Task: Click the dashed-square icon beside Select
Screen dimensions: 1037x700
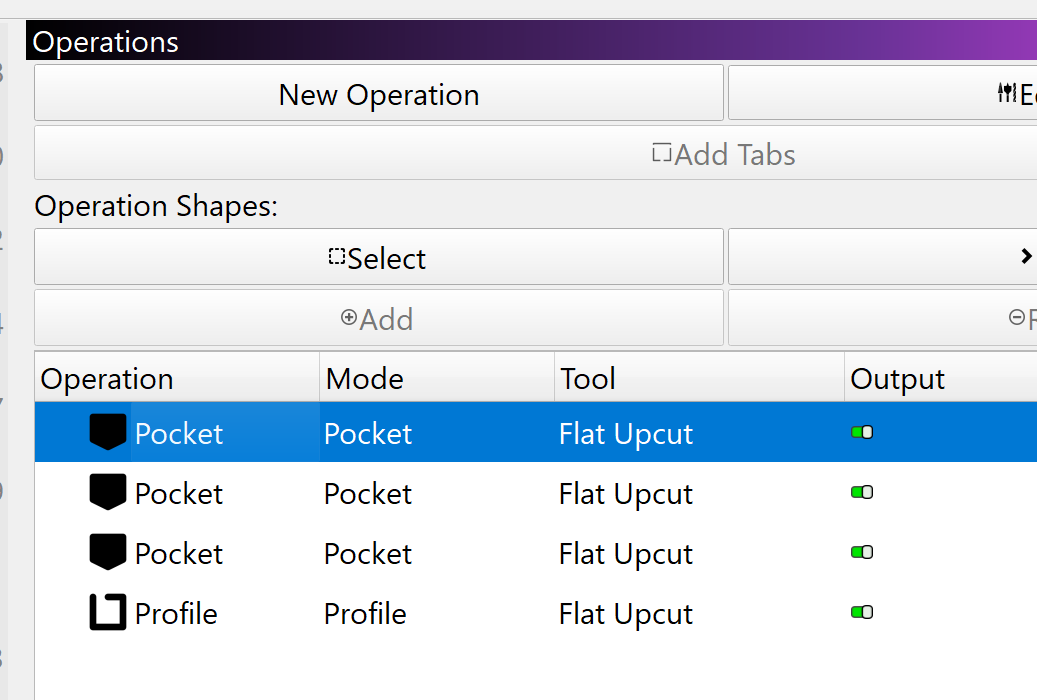Action: 337,257
